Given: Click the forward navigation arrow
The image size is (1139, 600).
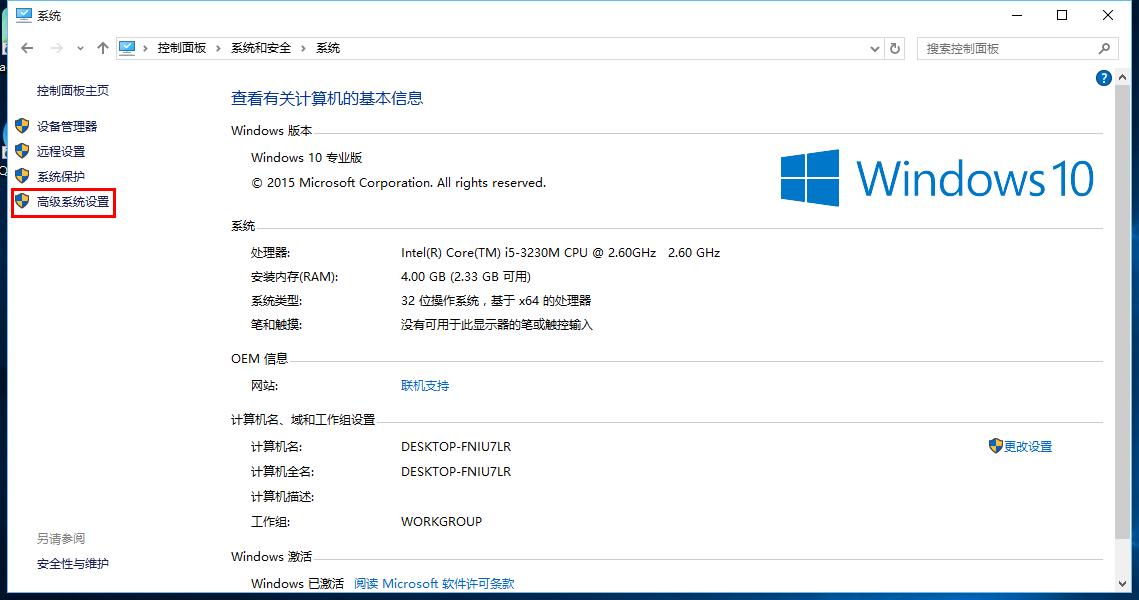Looking at the screenshot, I should [56, 48].
